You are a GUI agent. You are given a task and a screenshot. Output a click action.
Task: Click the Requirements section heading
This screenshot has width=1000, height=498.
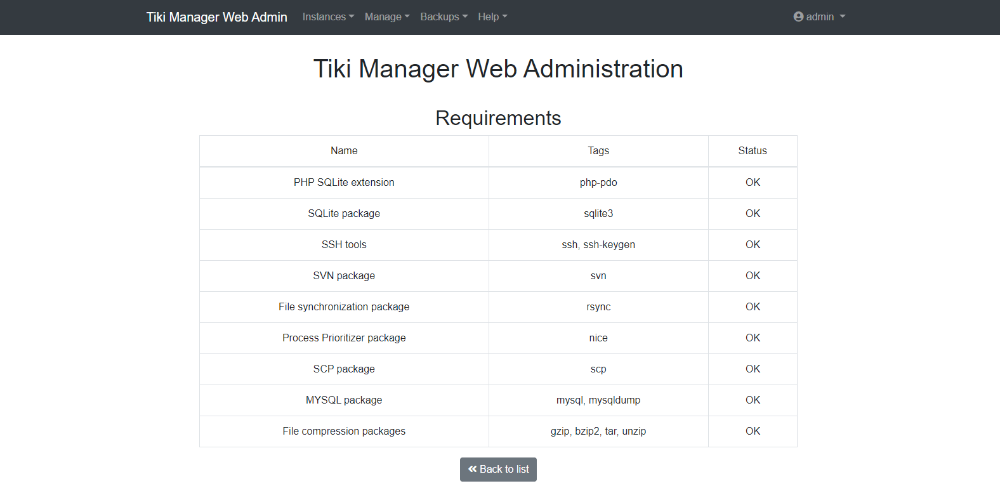pos(498,118)
